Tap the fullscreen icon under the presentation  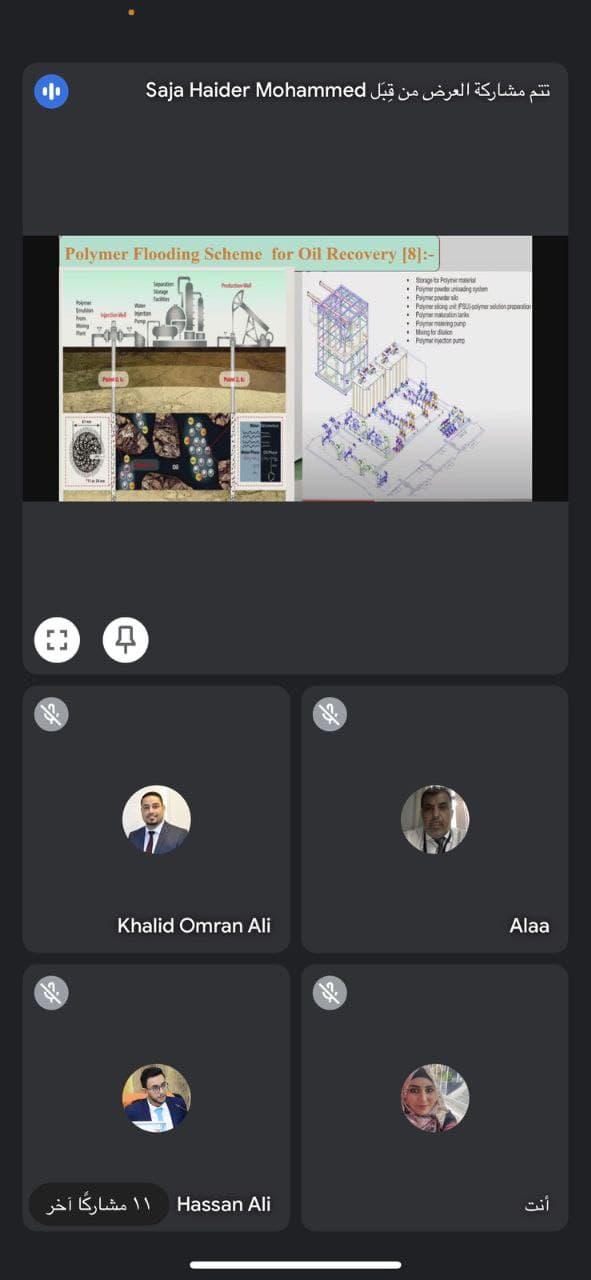[x=57, y=640]
